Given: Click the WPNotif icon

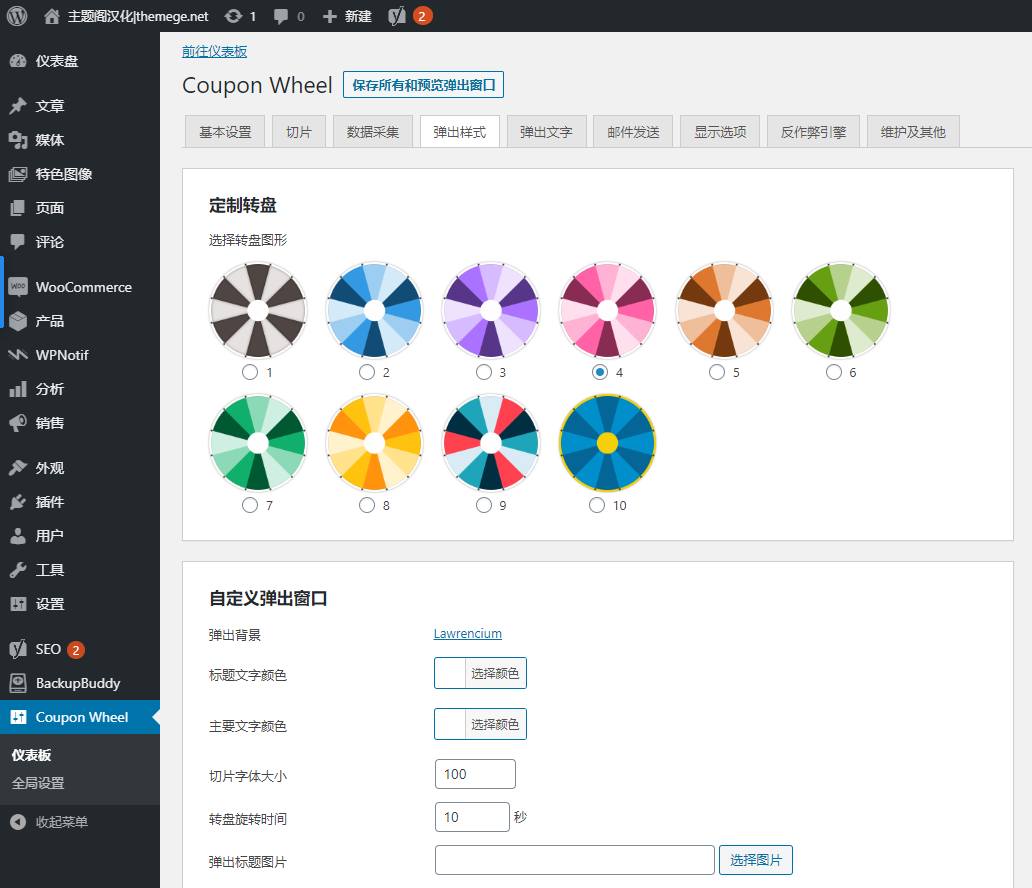Looking at the screenshot, I should click(x=18, y=355).
